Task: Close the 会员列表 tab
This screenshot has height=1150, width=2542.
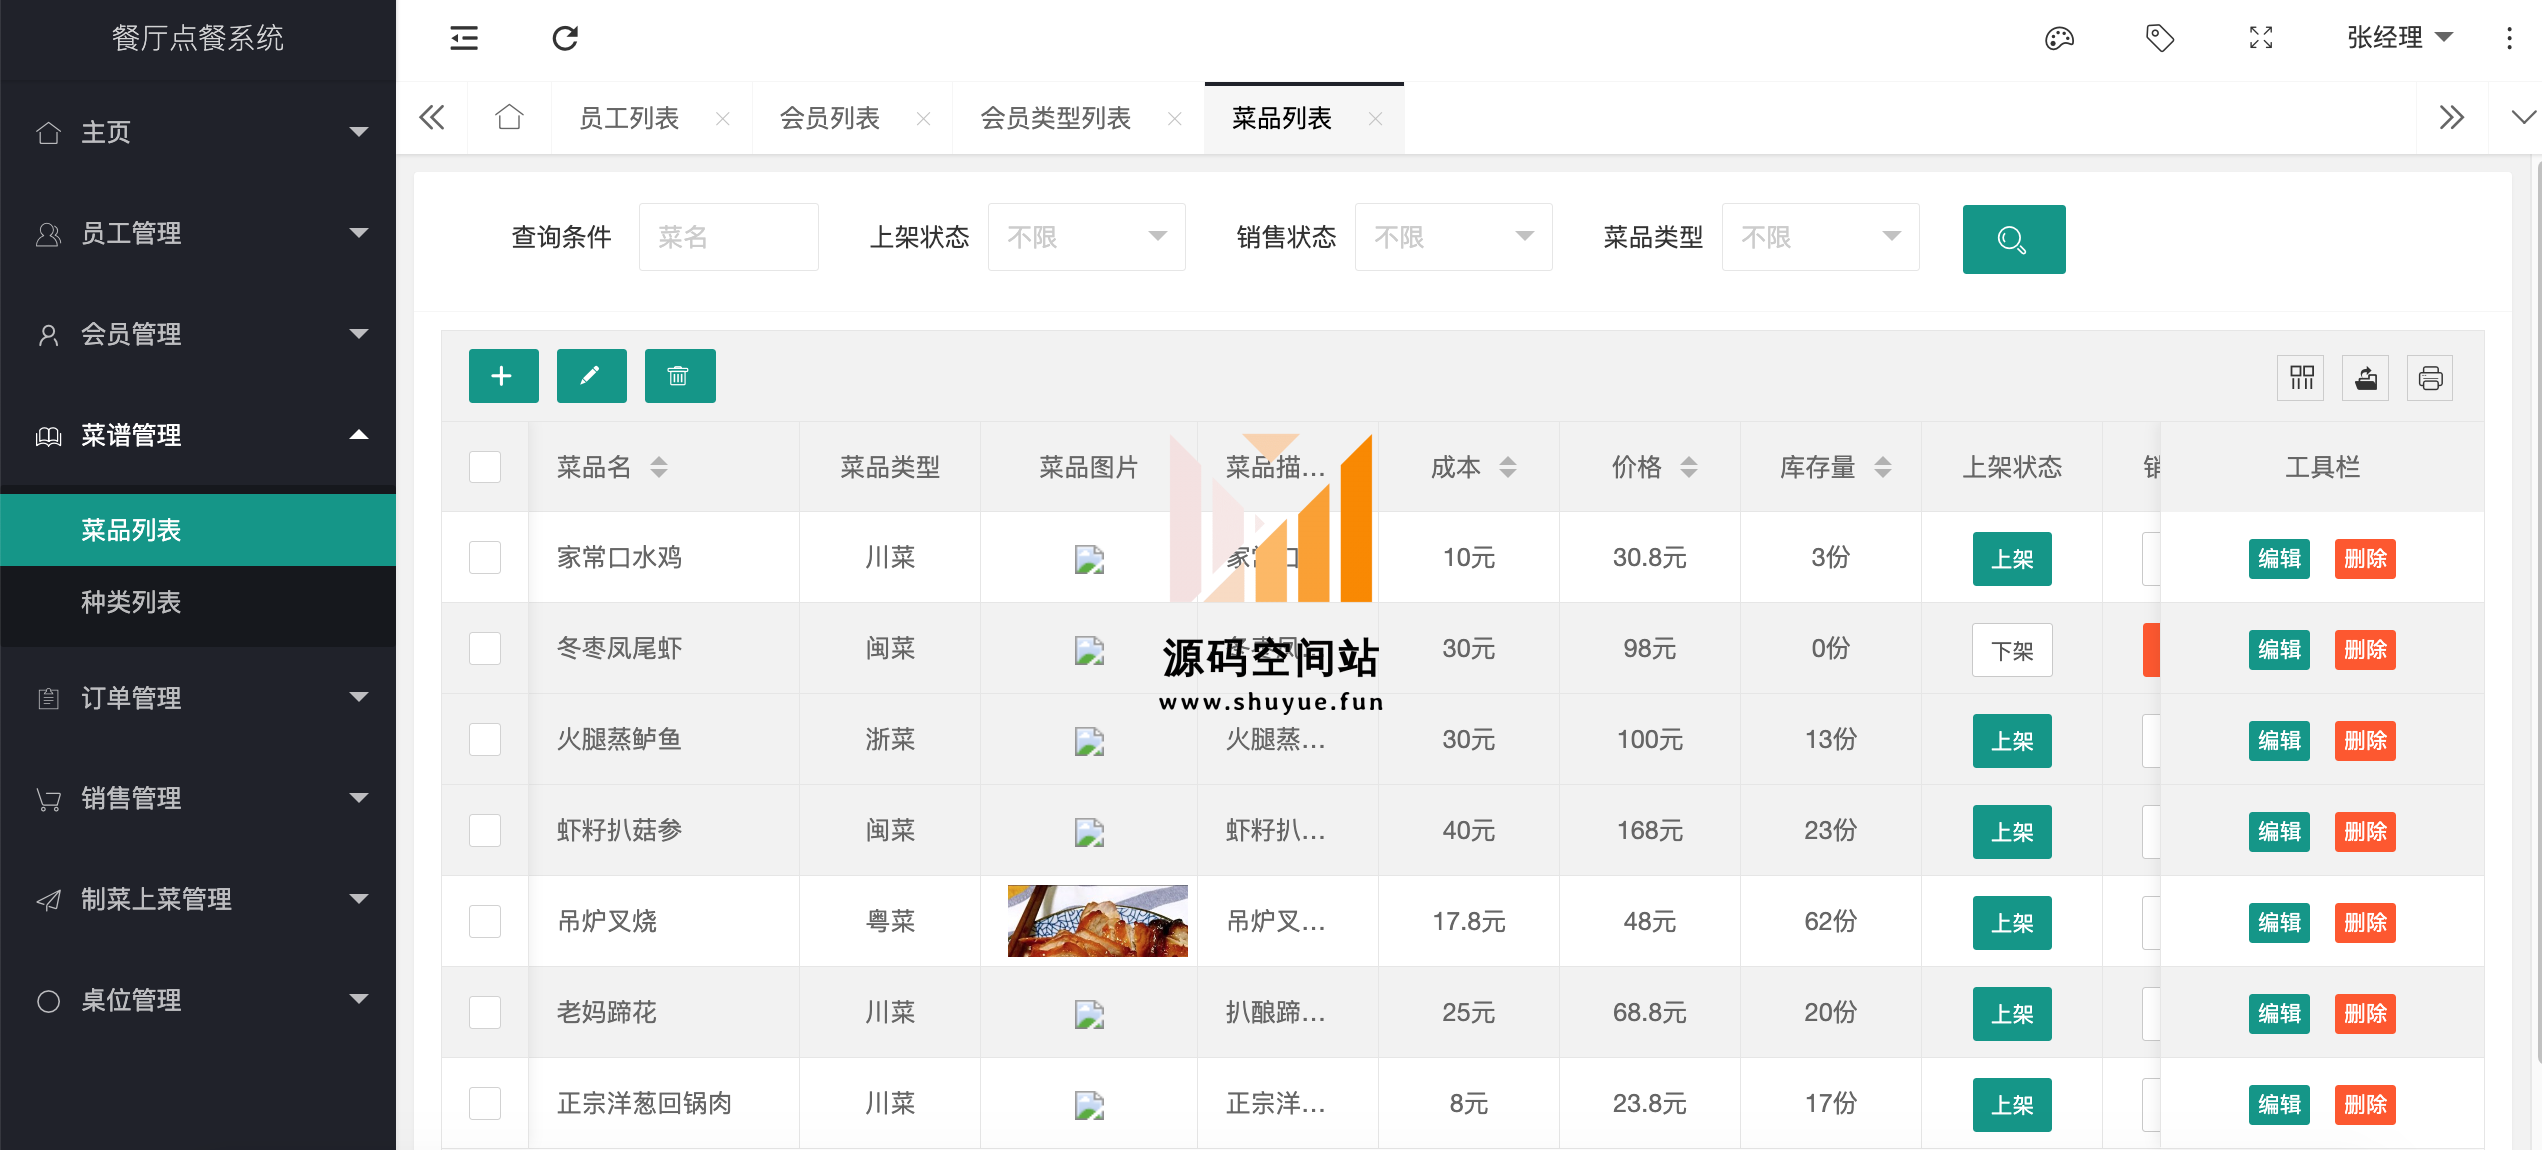Action: pyautogui.click(x=923, y=119)
